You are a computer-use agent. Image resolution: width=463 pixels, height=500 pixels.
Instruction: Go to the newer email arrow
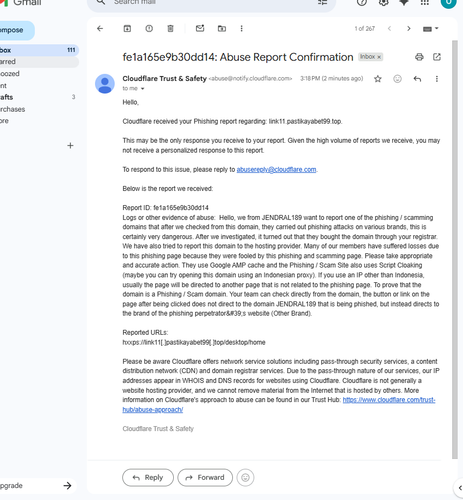(389, 29)
